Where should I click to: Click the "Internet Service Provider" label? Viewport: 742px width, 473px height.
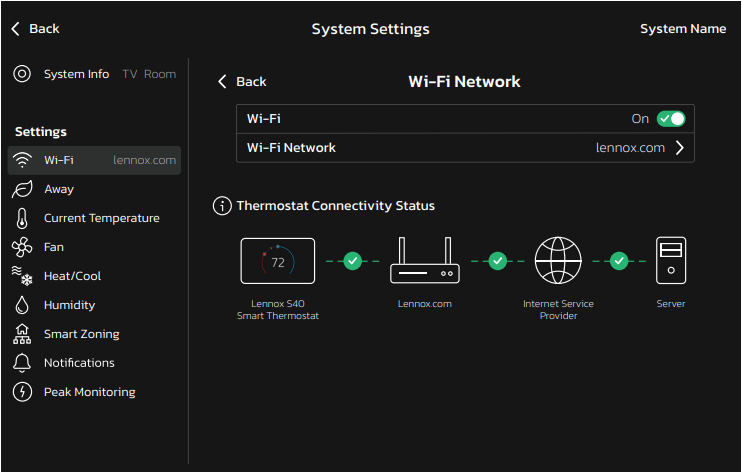coord(558,310)
